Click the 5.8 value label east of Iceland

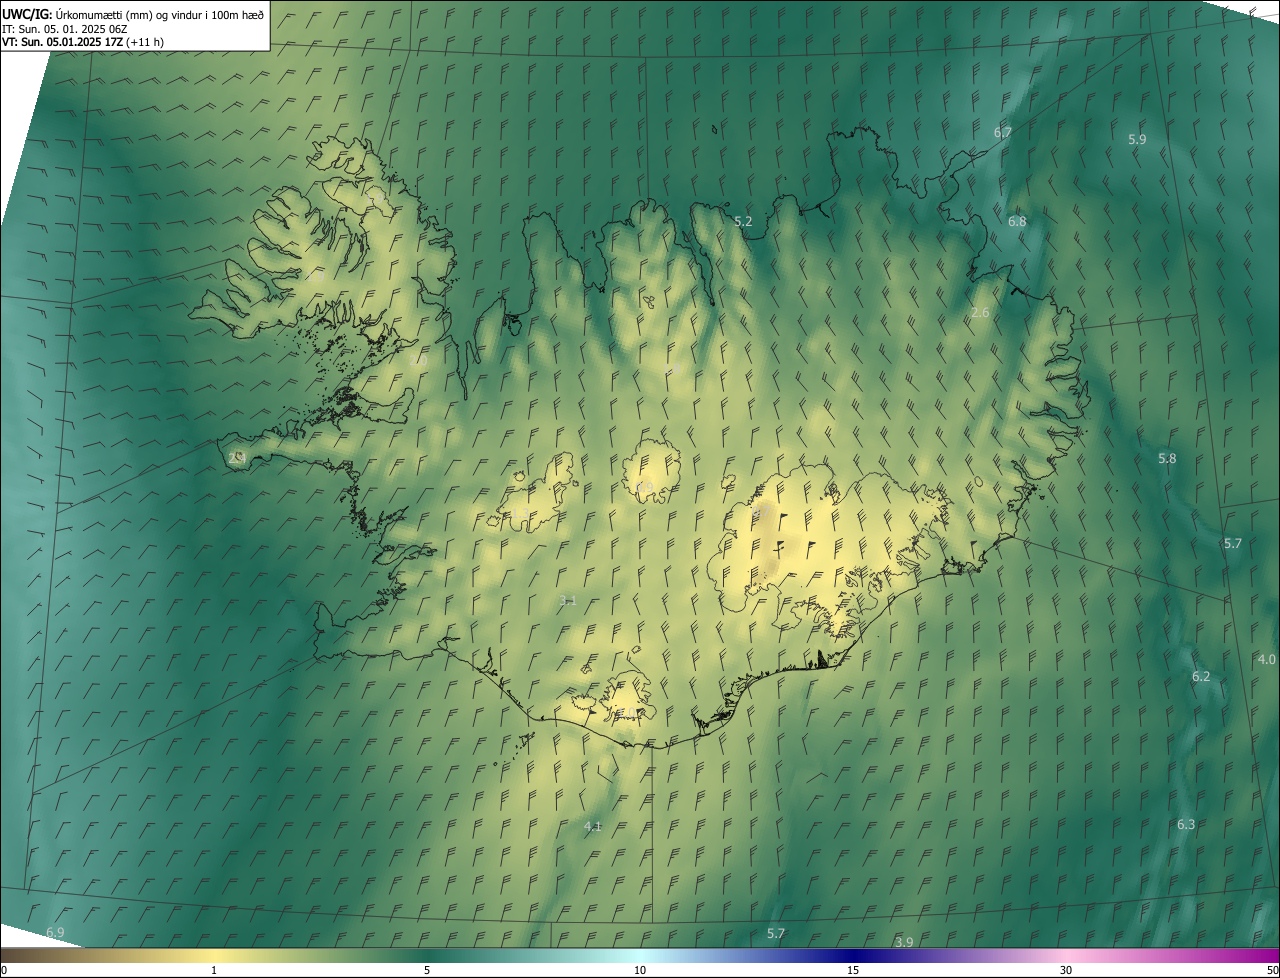[1167, 458]
